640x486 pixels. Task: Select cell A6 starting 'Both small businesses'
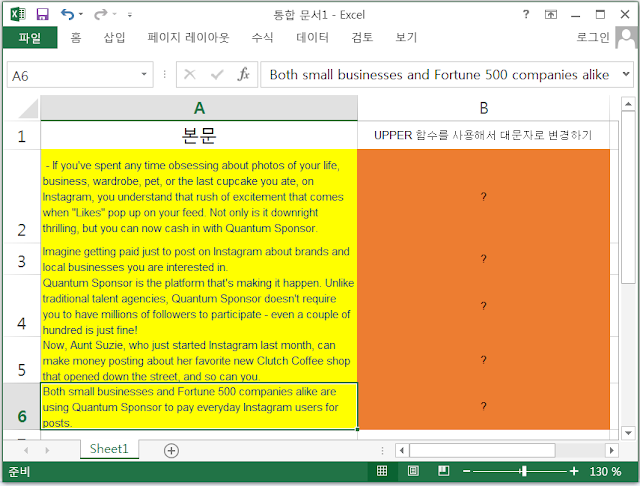(199, 406)
